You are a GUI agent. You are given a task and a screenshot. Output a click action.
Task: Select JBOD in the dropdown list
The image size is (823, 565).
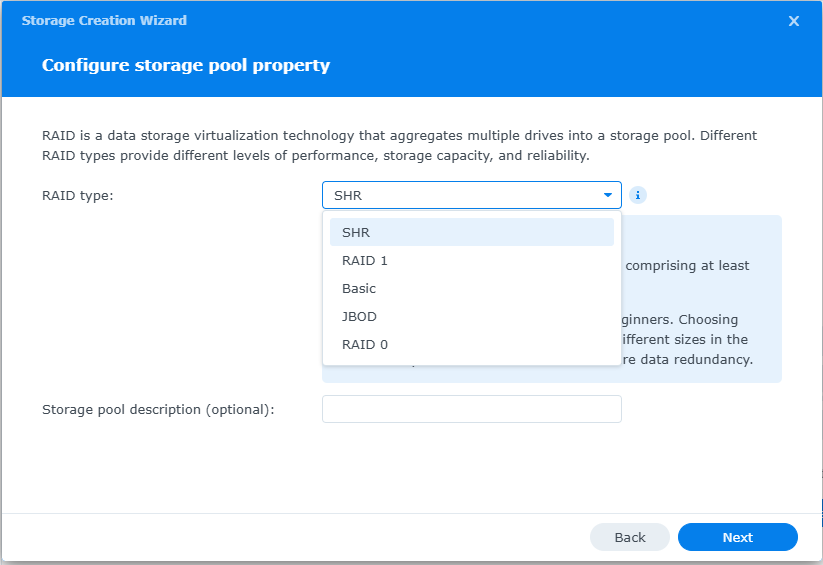click(x=472, y=317)
